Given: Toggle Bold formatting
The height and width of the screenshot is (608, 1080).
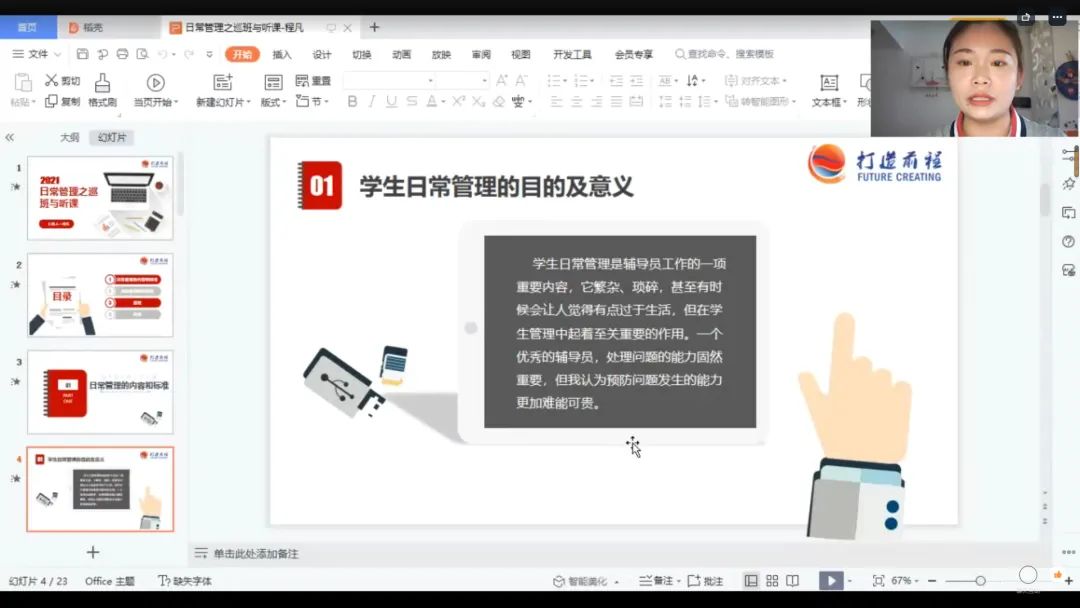Looking at the screenshot, I should pyautogui.click(x=352, y=102).
